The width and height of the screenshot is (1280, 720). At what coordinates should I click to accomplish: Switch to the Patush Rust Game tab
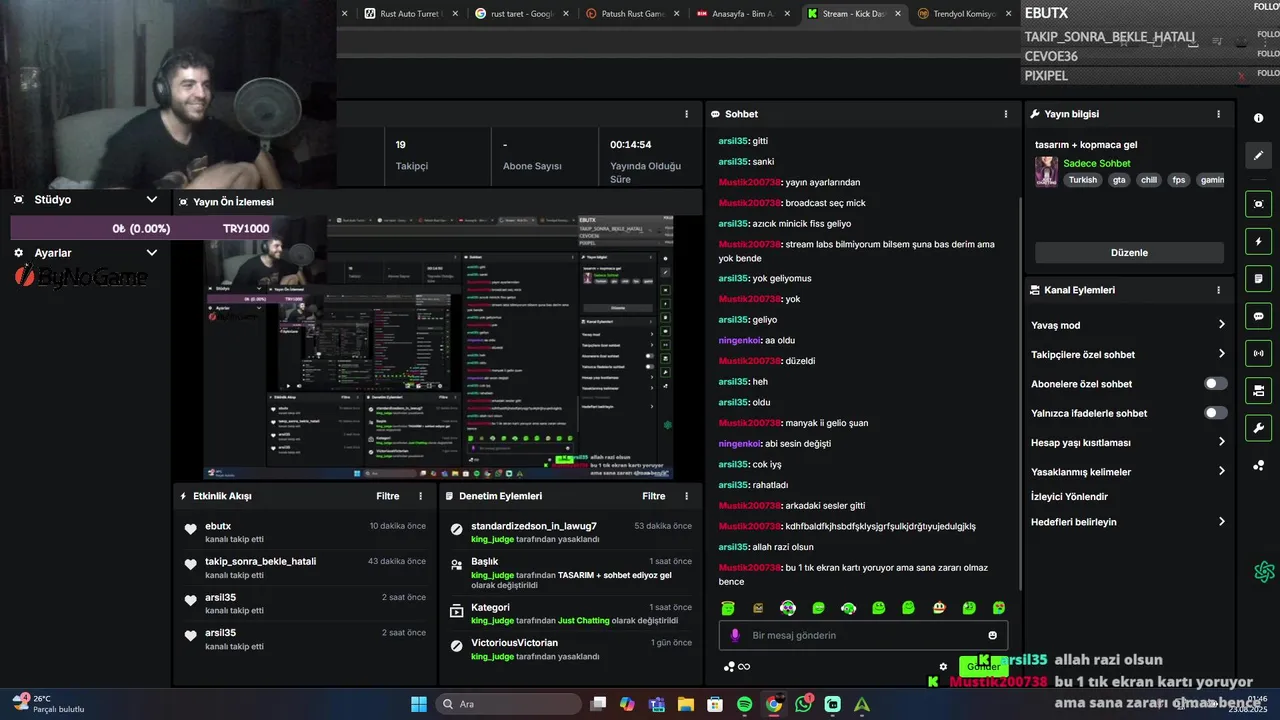tap(632, 14)
